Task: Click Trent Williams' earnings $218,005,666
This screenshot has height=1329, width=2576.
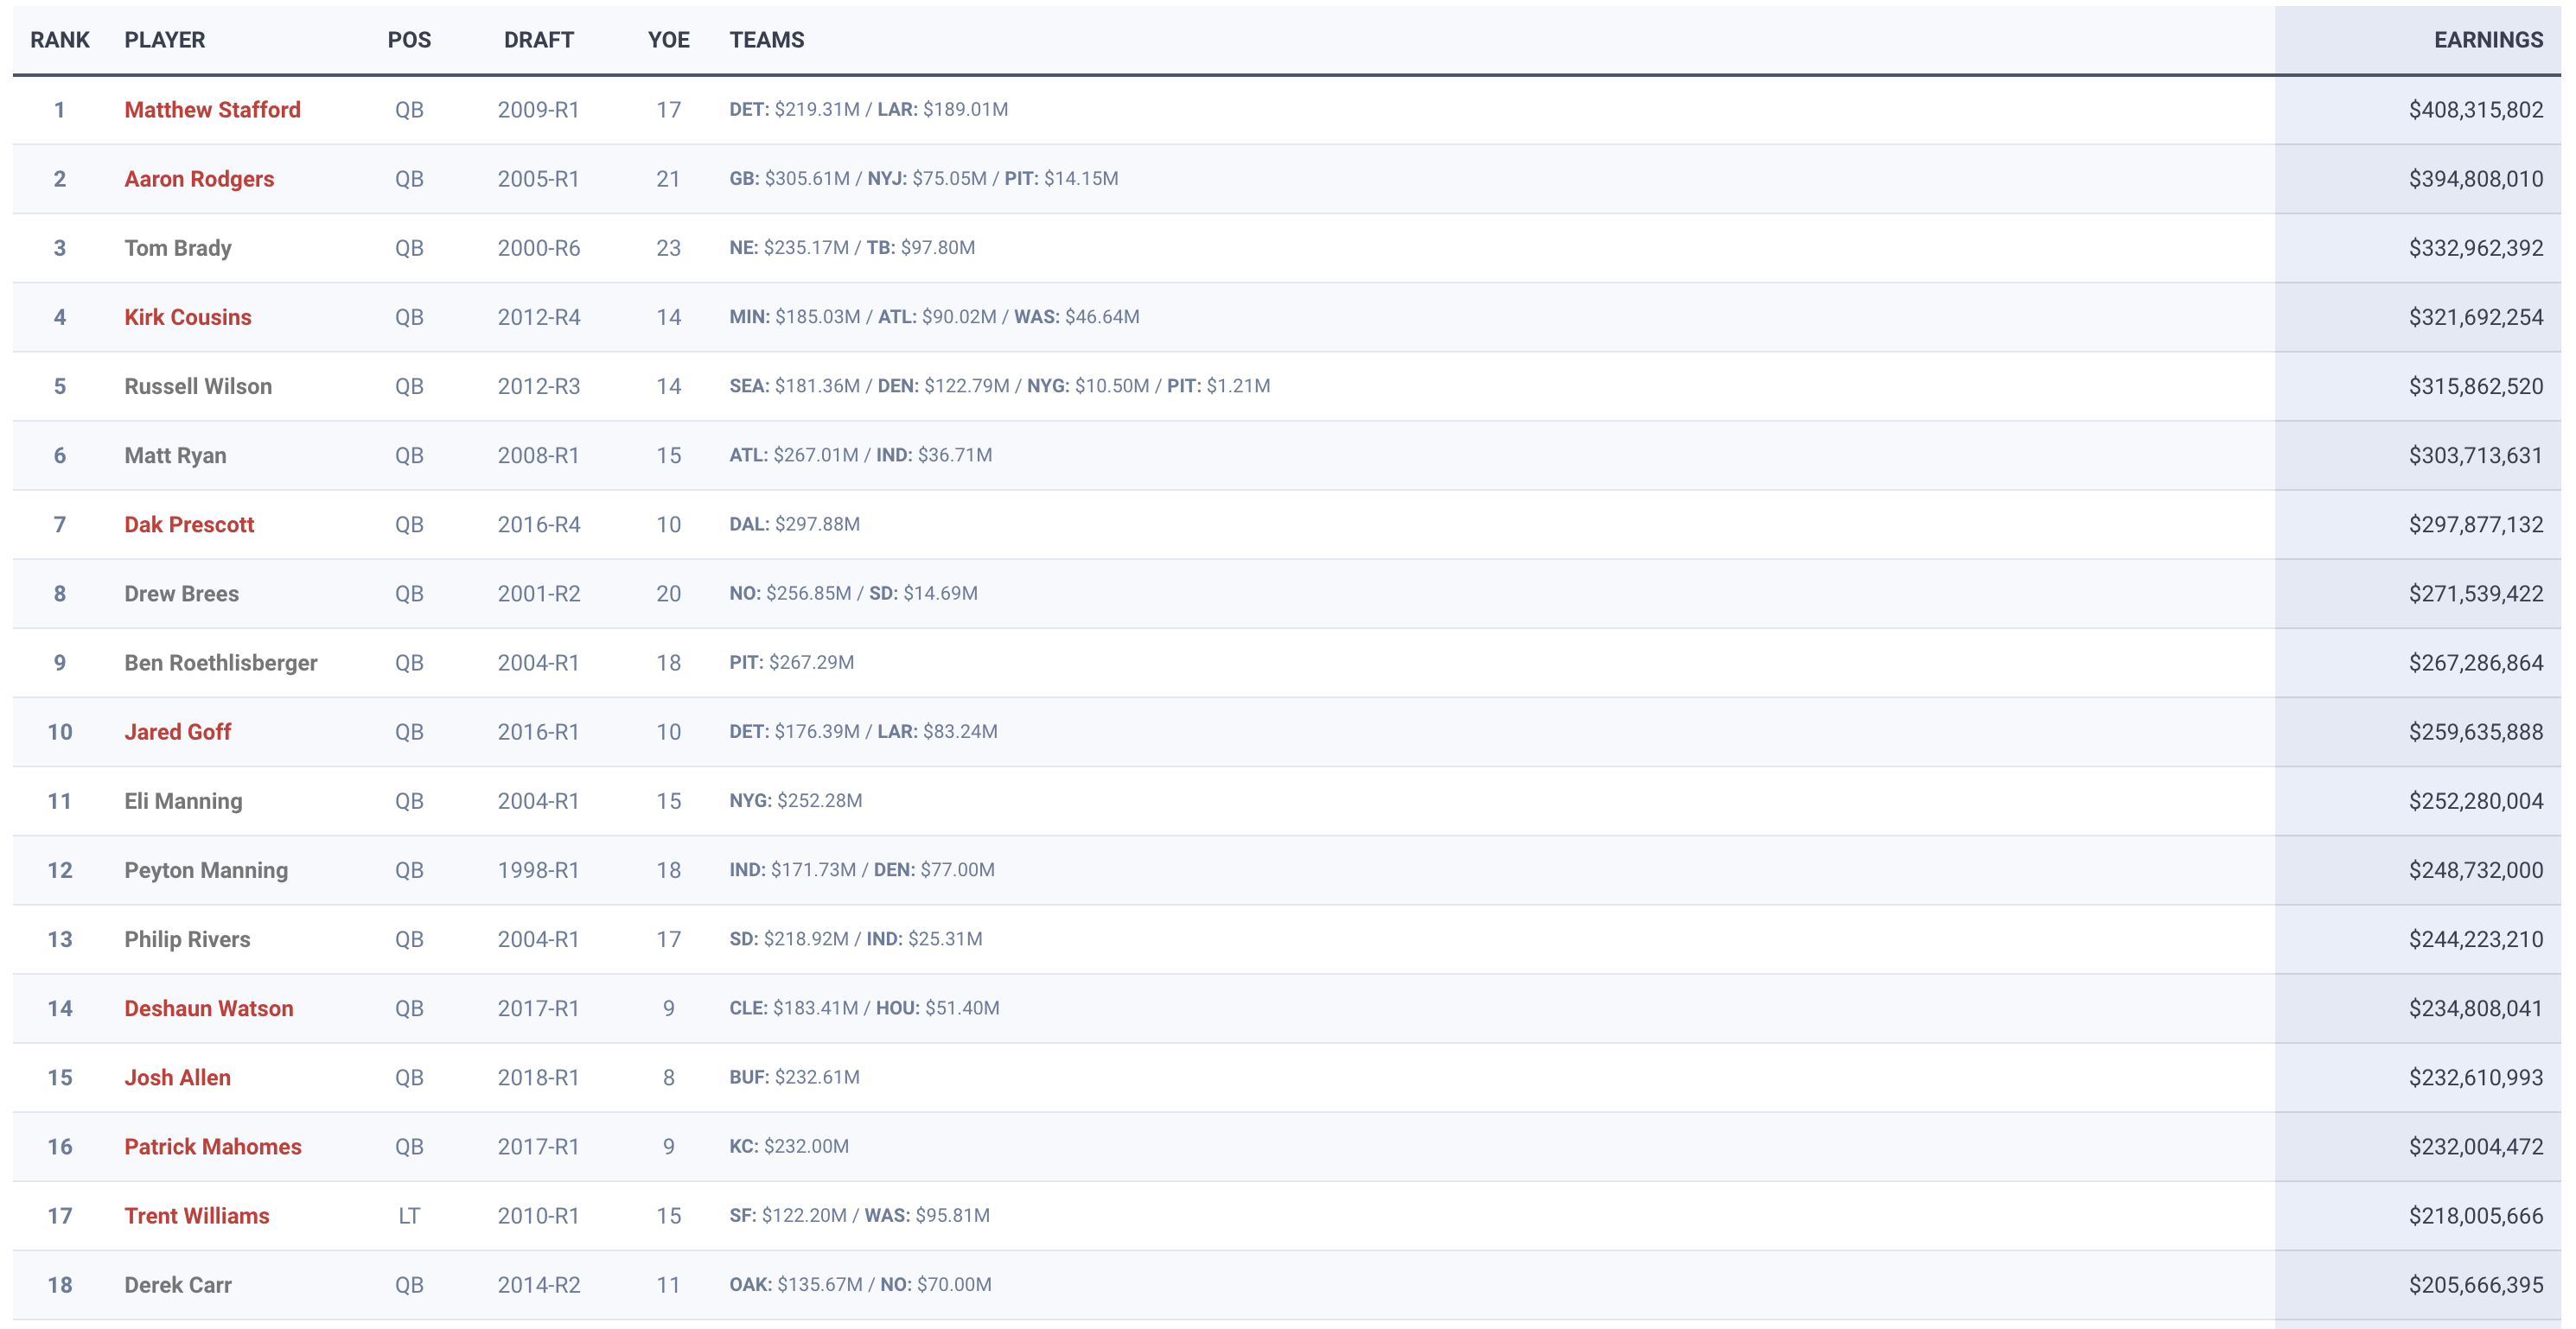Action: tap(2475, 1215)
